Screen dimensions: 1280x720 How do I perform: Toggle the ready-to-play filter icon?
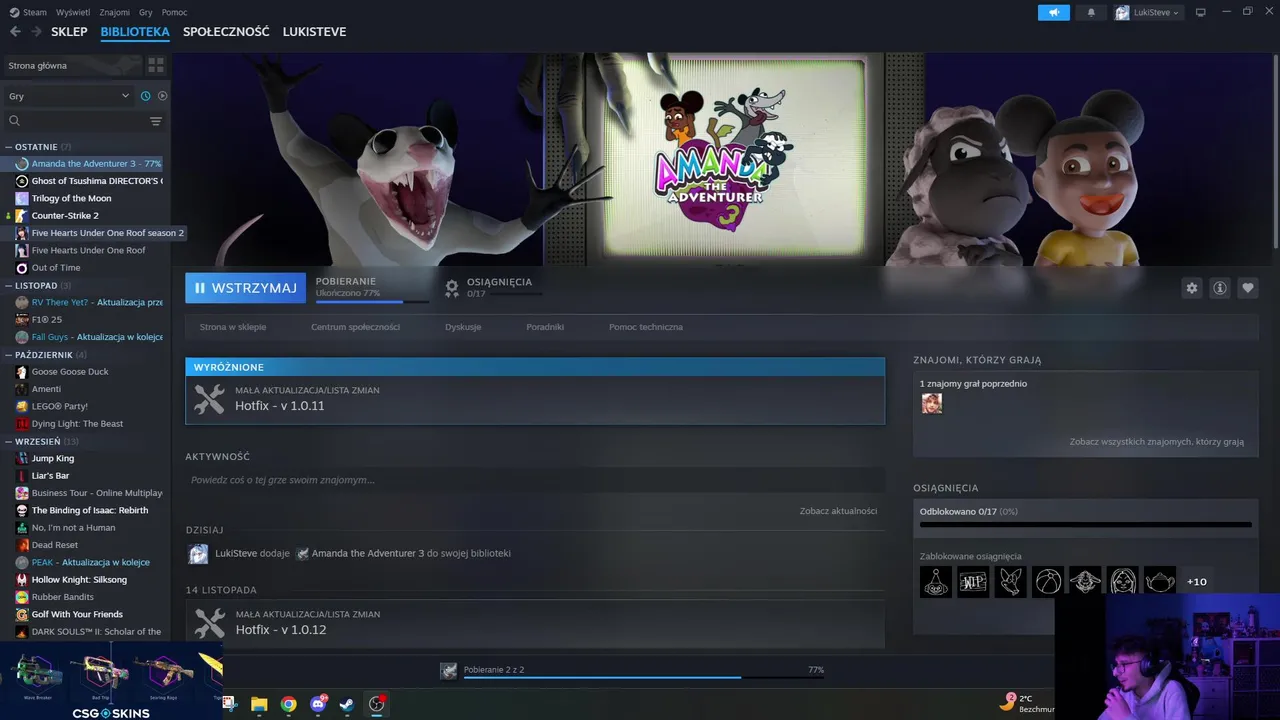[163, 96]
